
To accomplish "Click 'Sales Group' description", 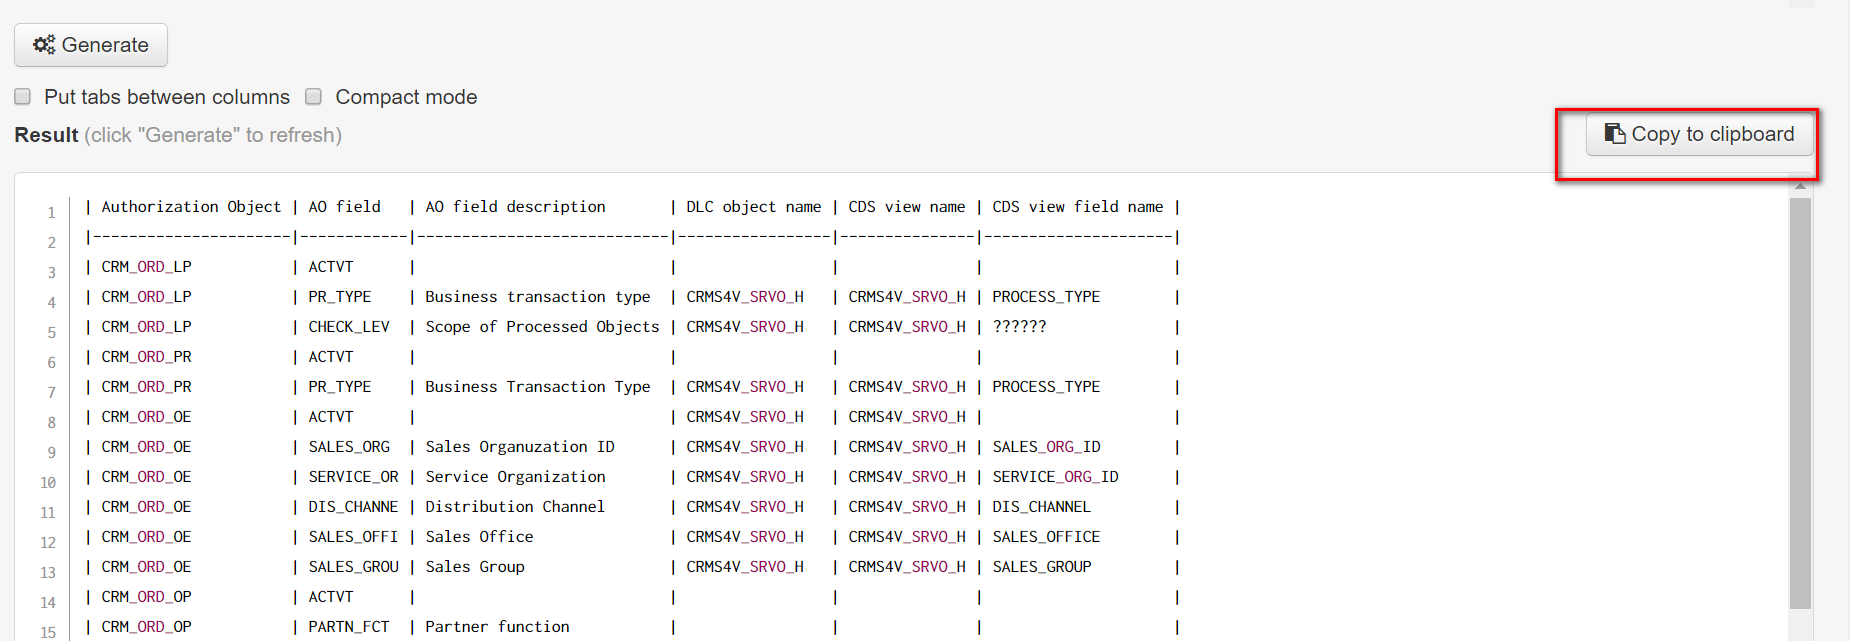I will pos(475,567).
